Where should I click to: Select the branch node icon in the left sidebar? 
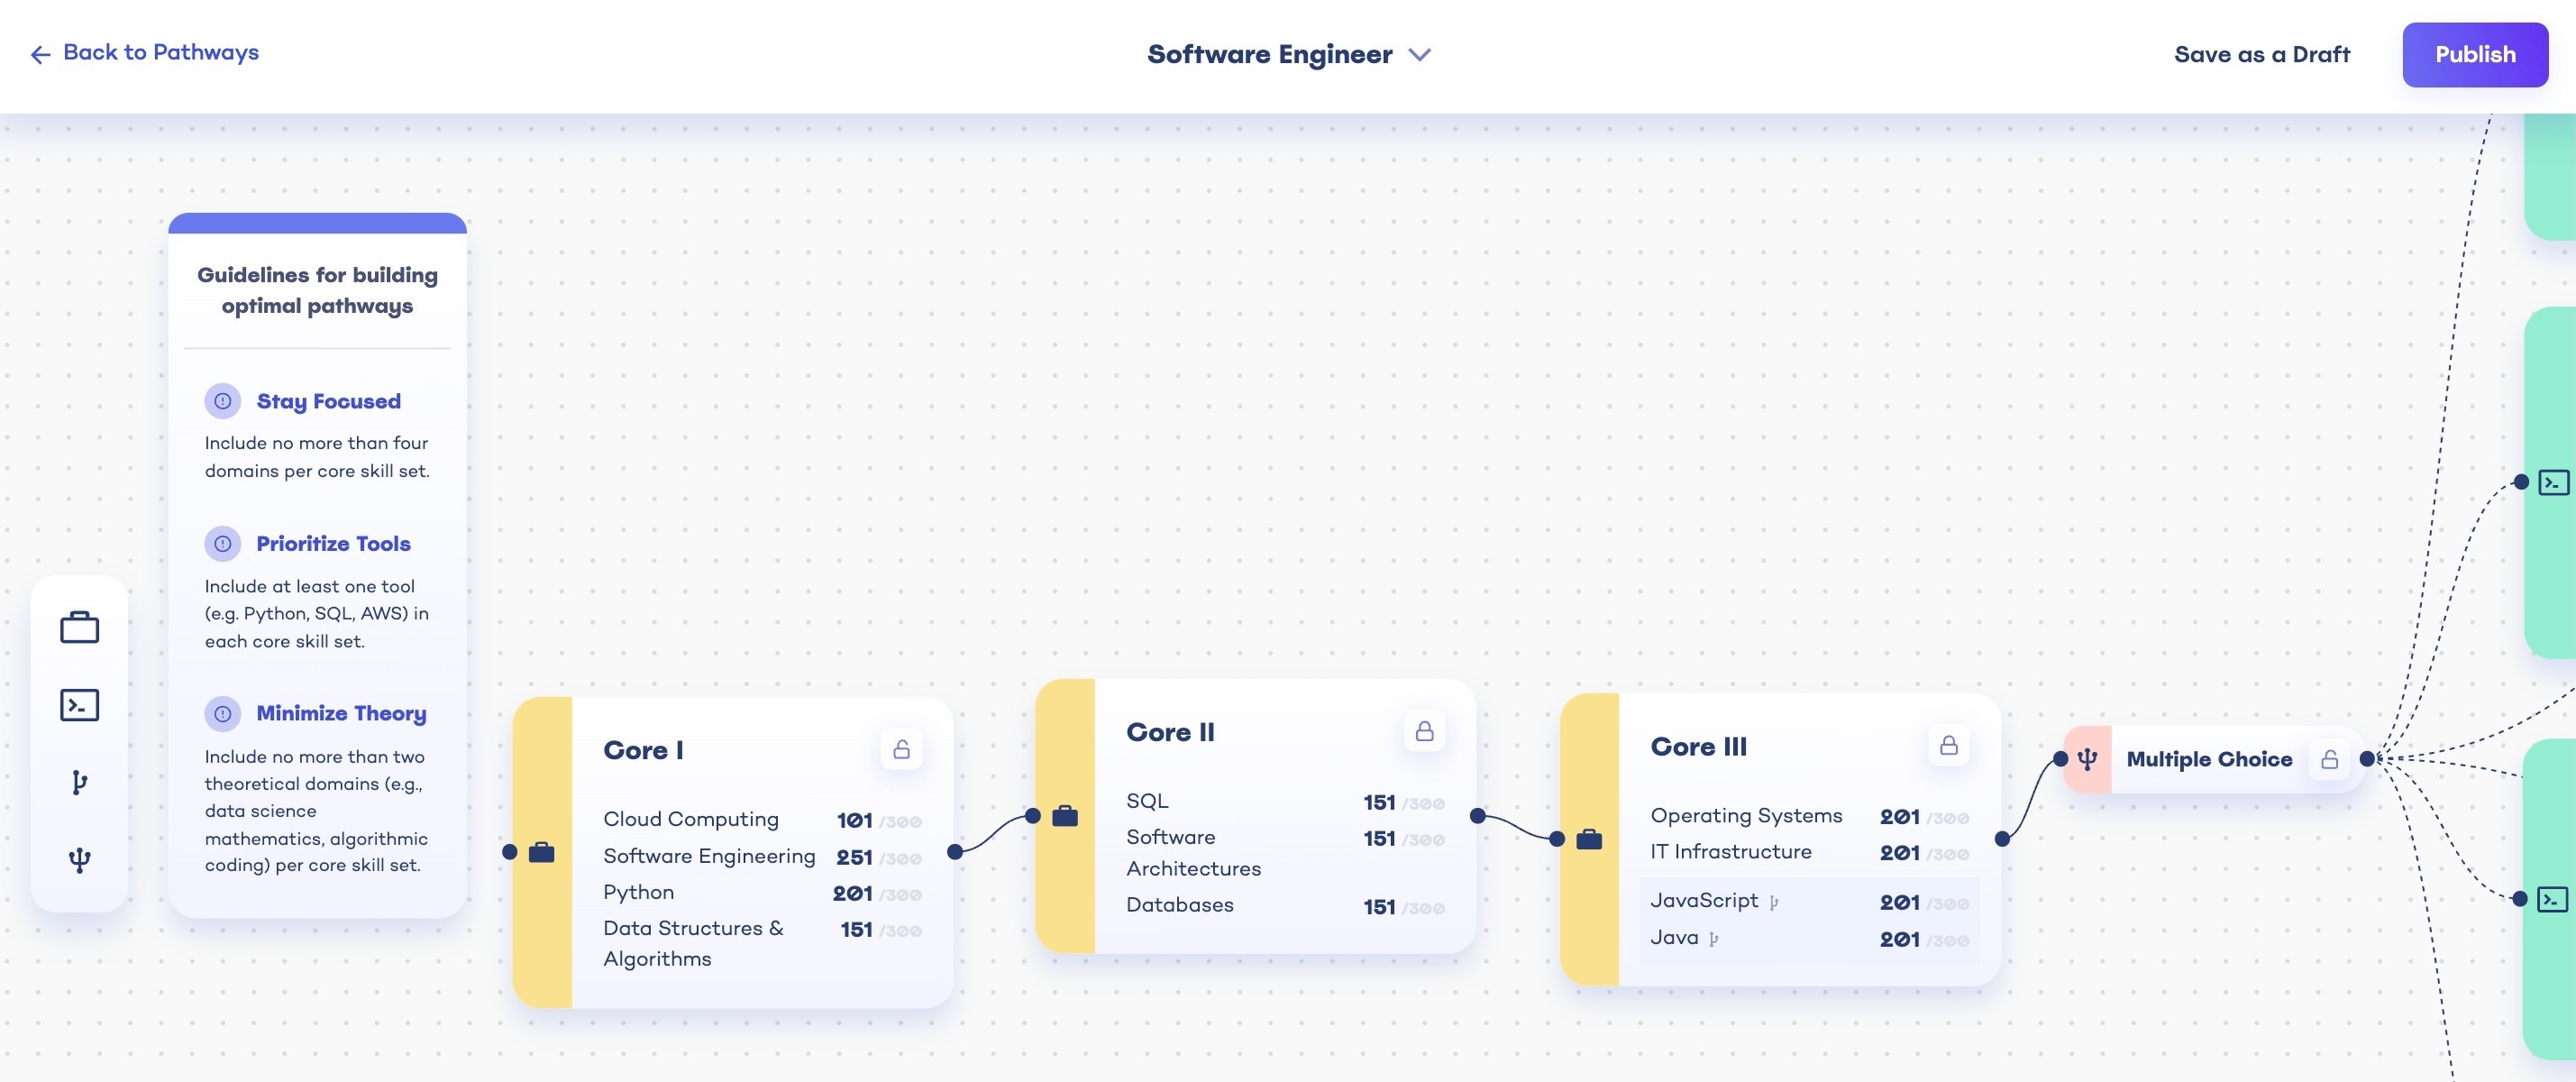[x=79, y=782]
